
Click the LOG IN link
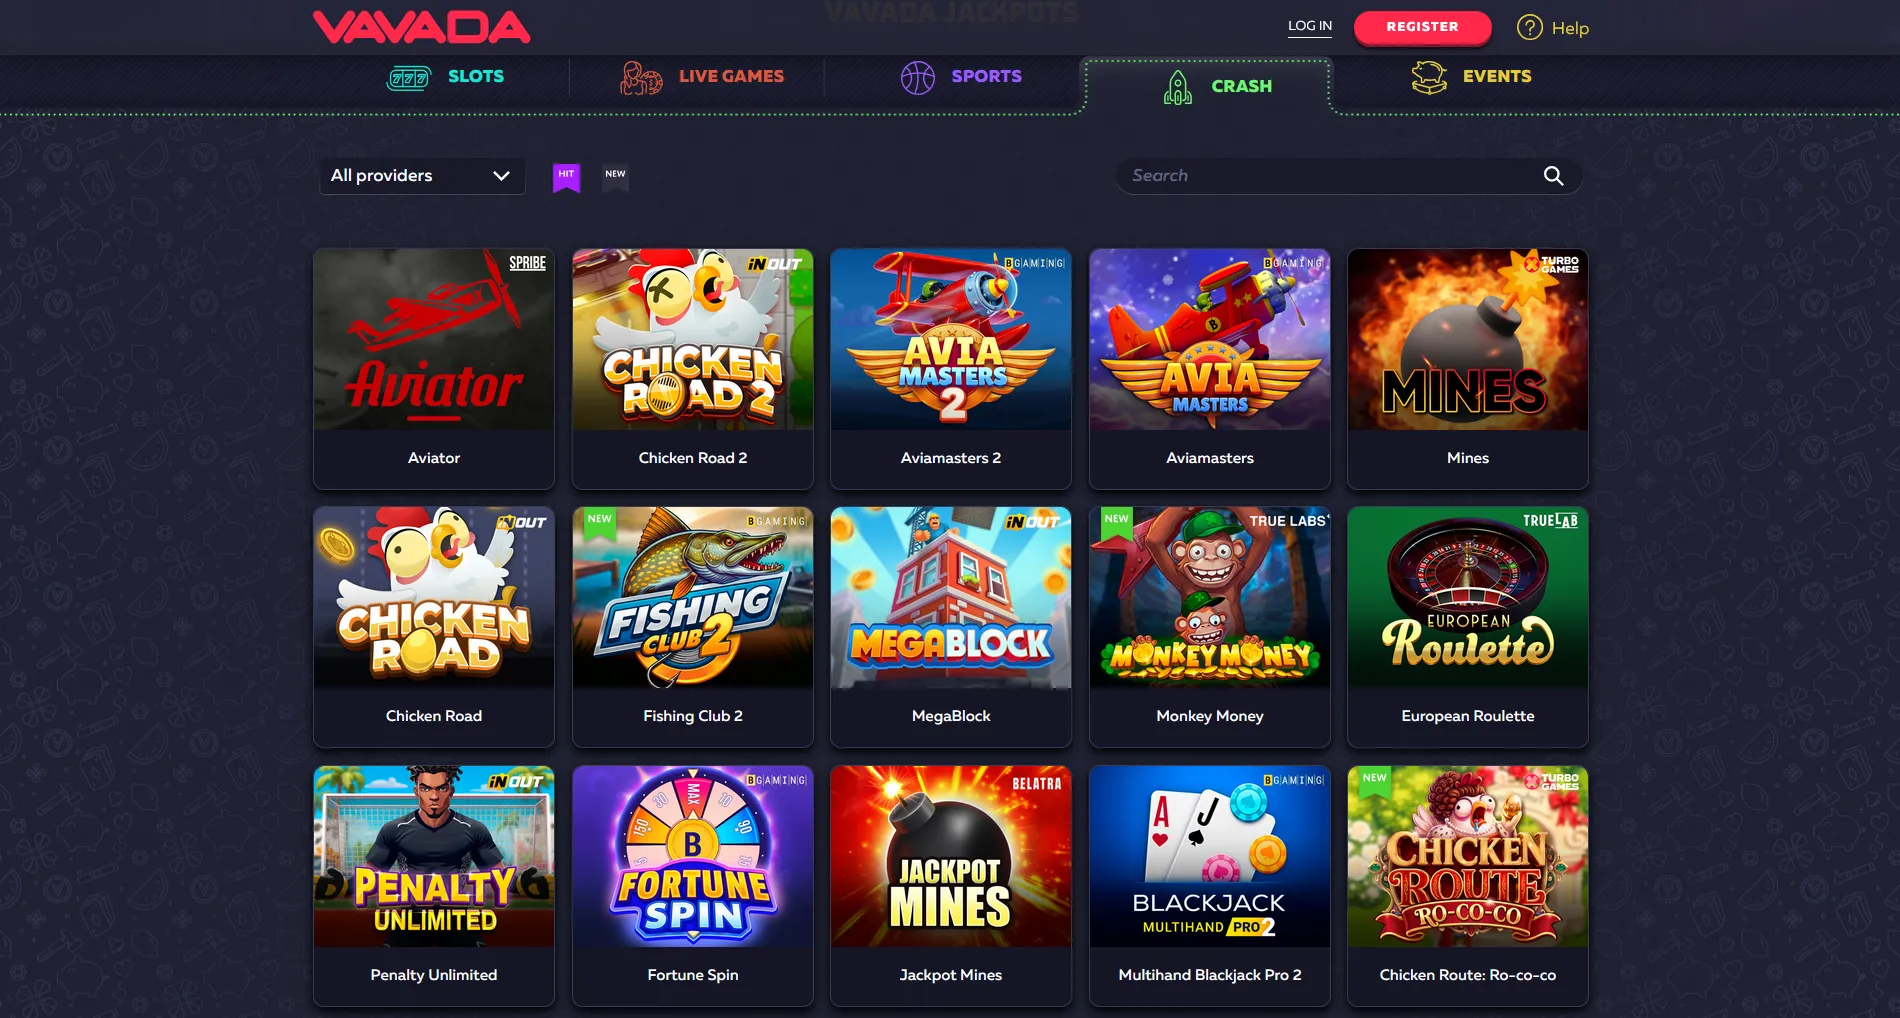(x=1309, y=26)
